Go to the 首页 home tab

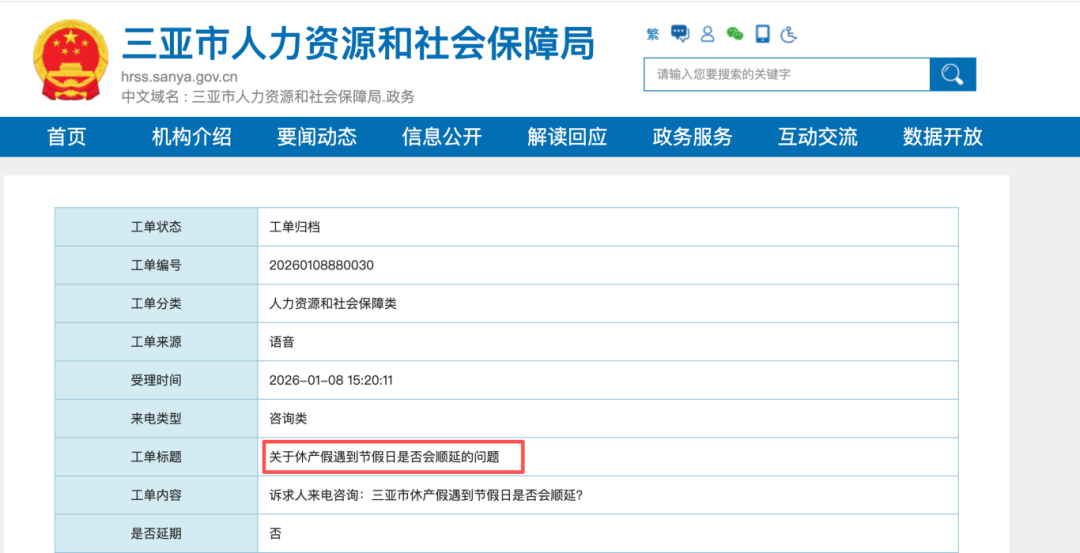click(67, 137)
